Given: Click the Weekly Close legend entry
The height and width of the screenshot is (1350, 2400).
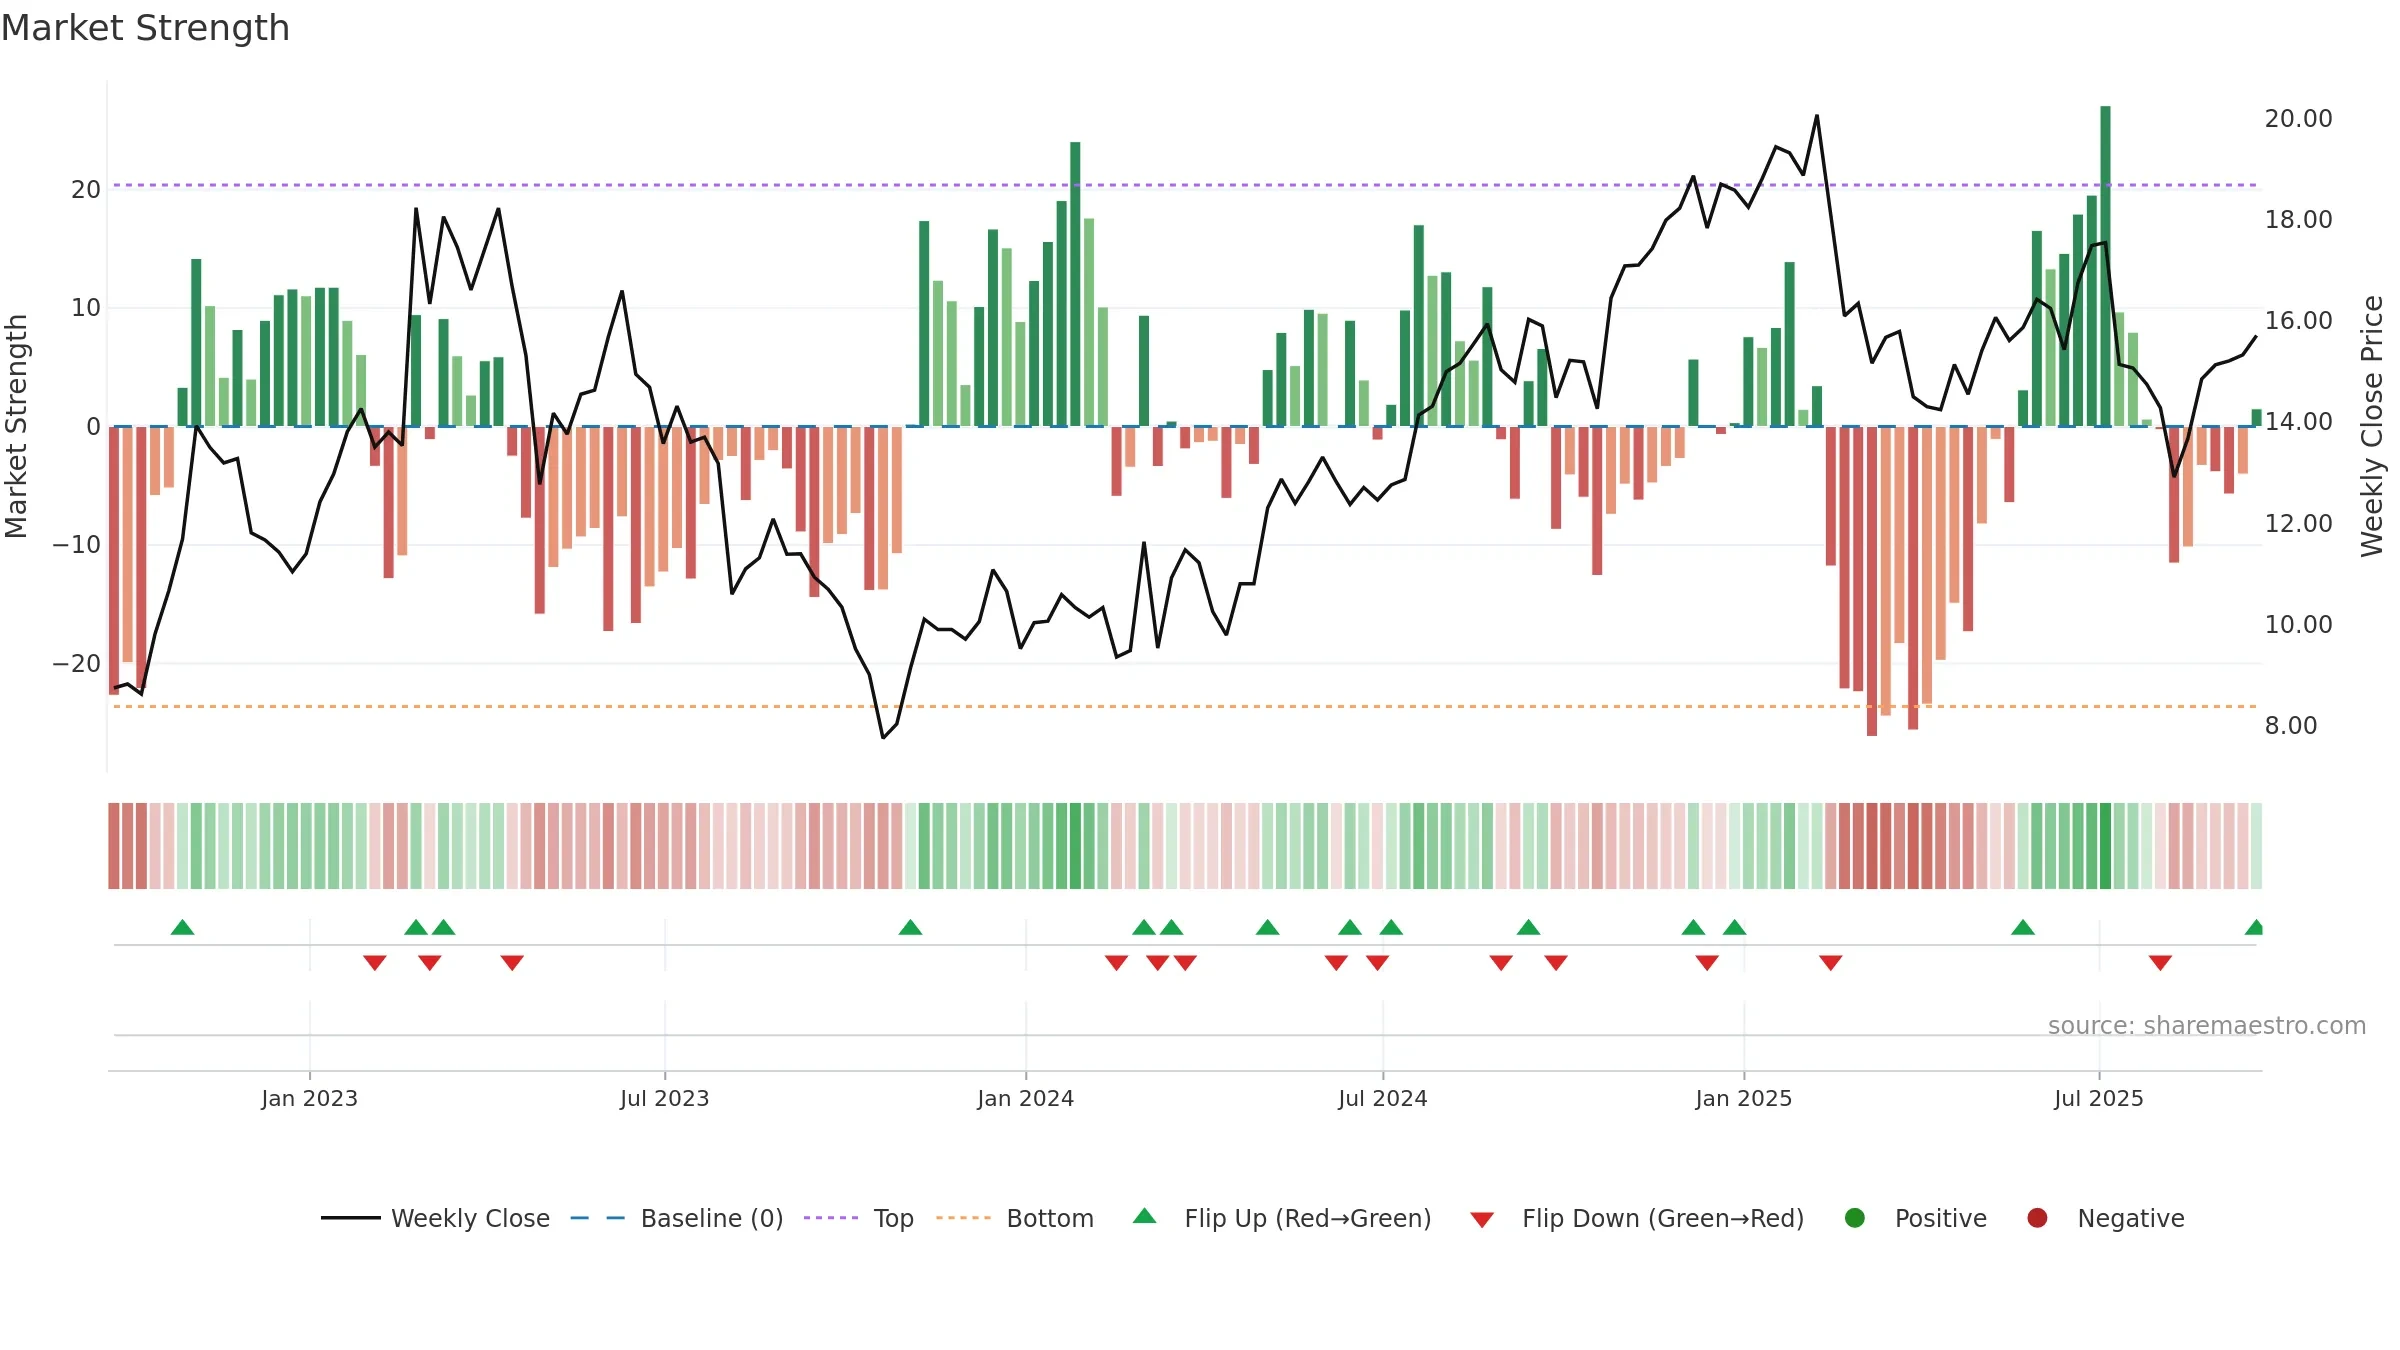Looking at the screenshot, I should 435,1218.
